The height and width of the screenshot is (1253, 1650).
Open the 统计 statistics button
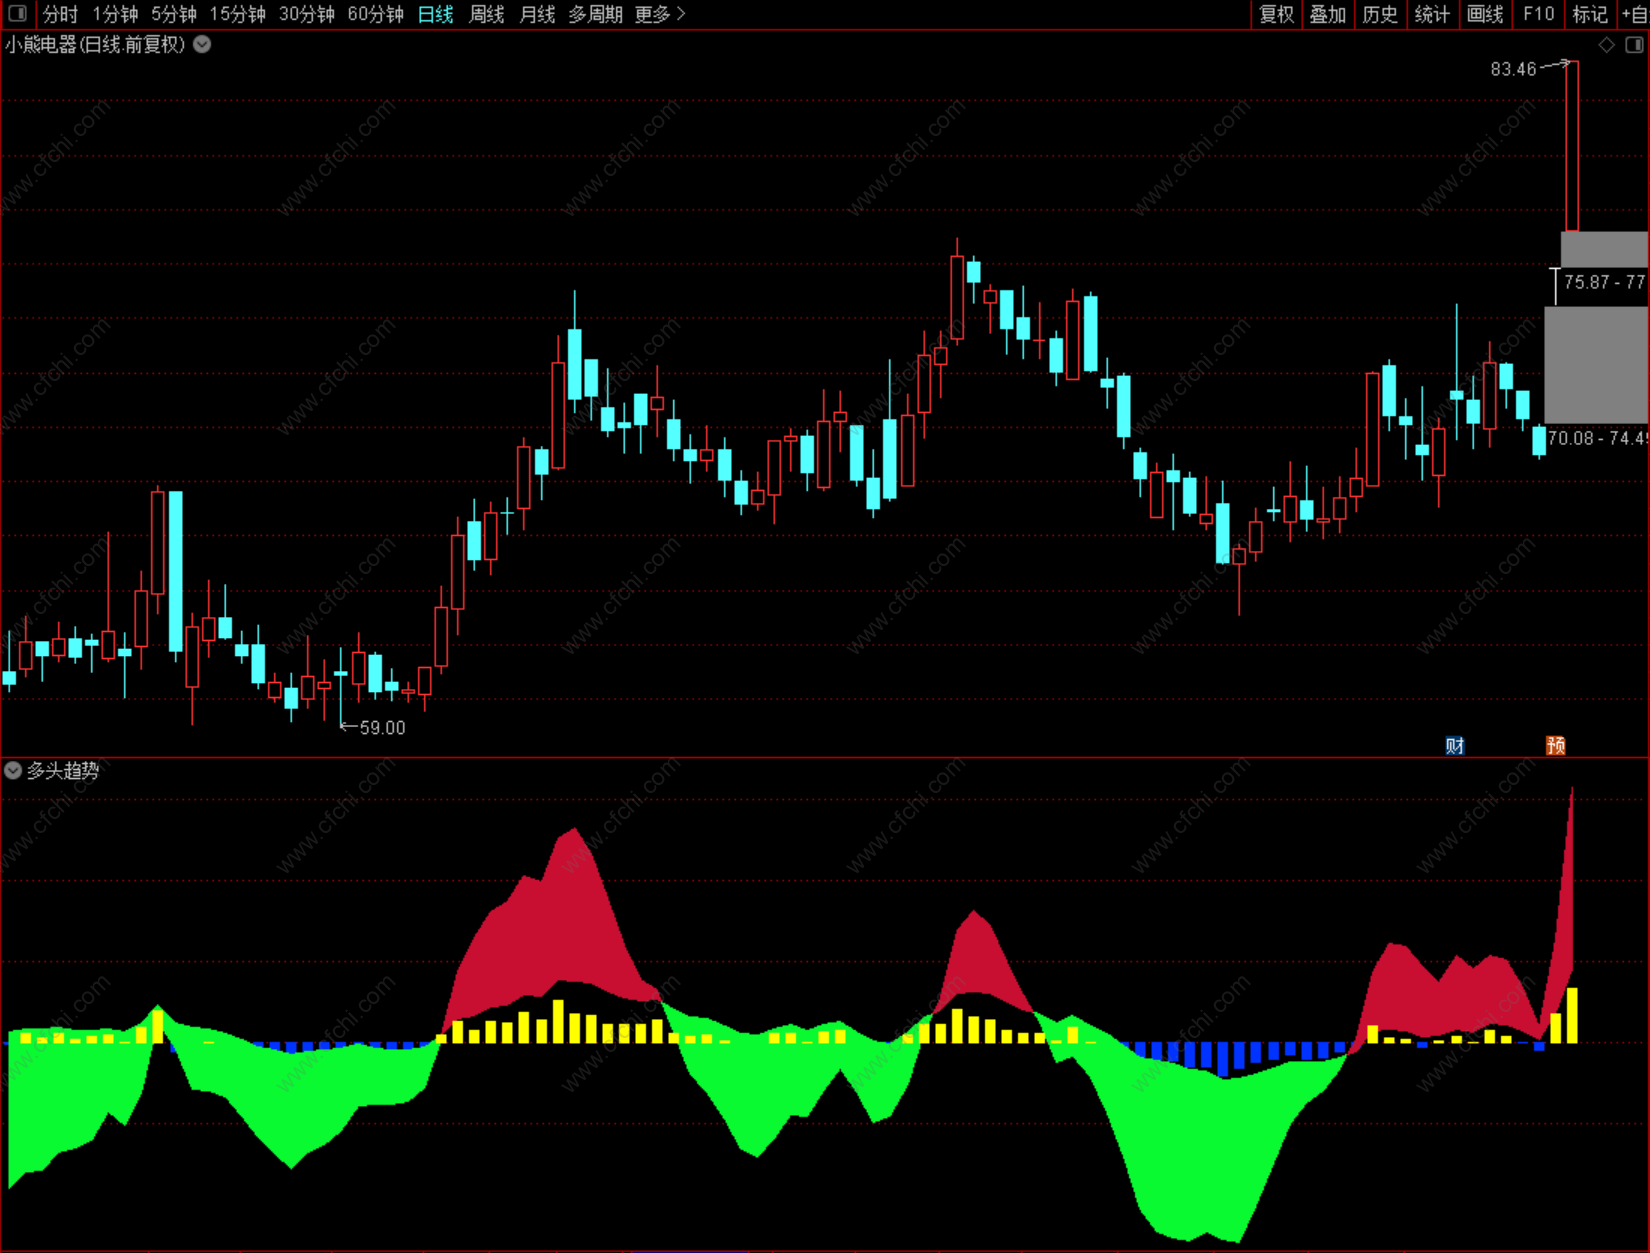click(x=1432, y=14)
